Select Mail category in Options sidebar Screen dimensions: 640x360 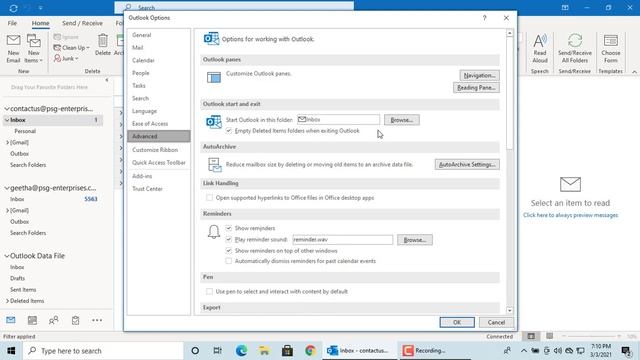click(158, 48)
